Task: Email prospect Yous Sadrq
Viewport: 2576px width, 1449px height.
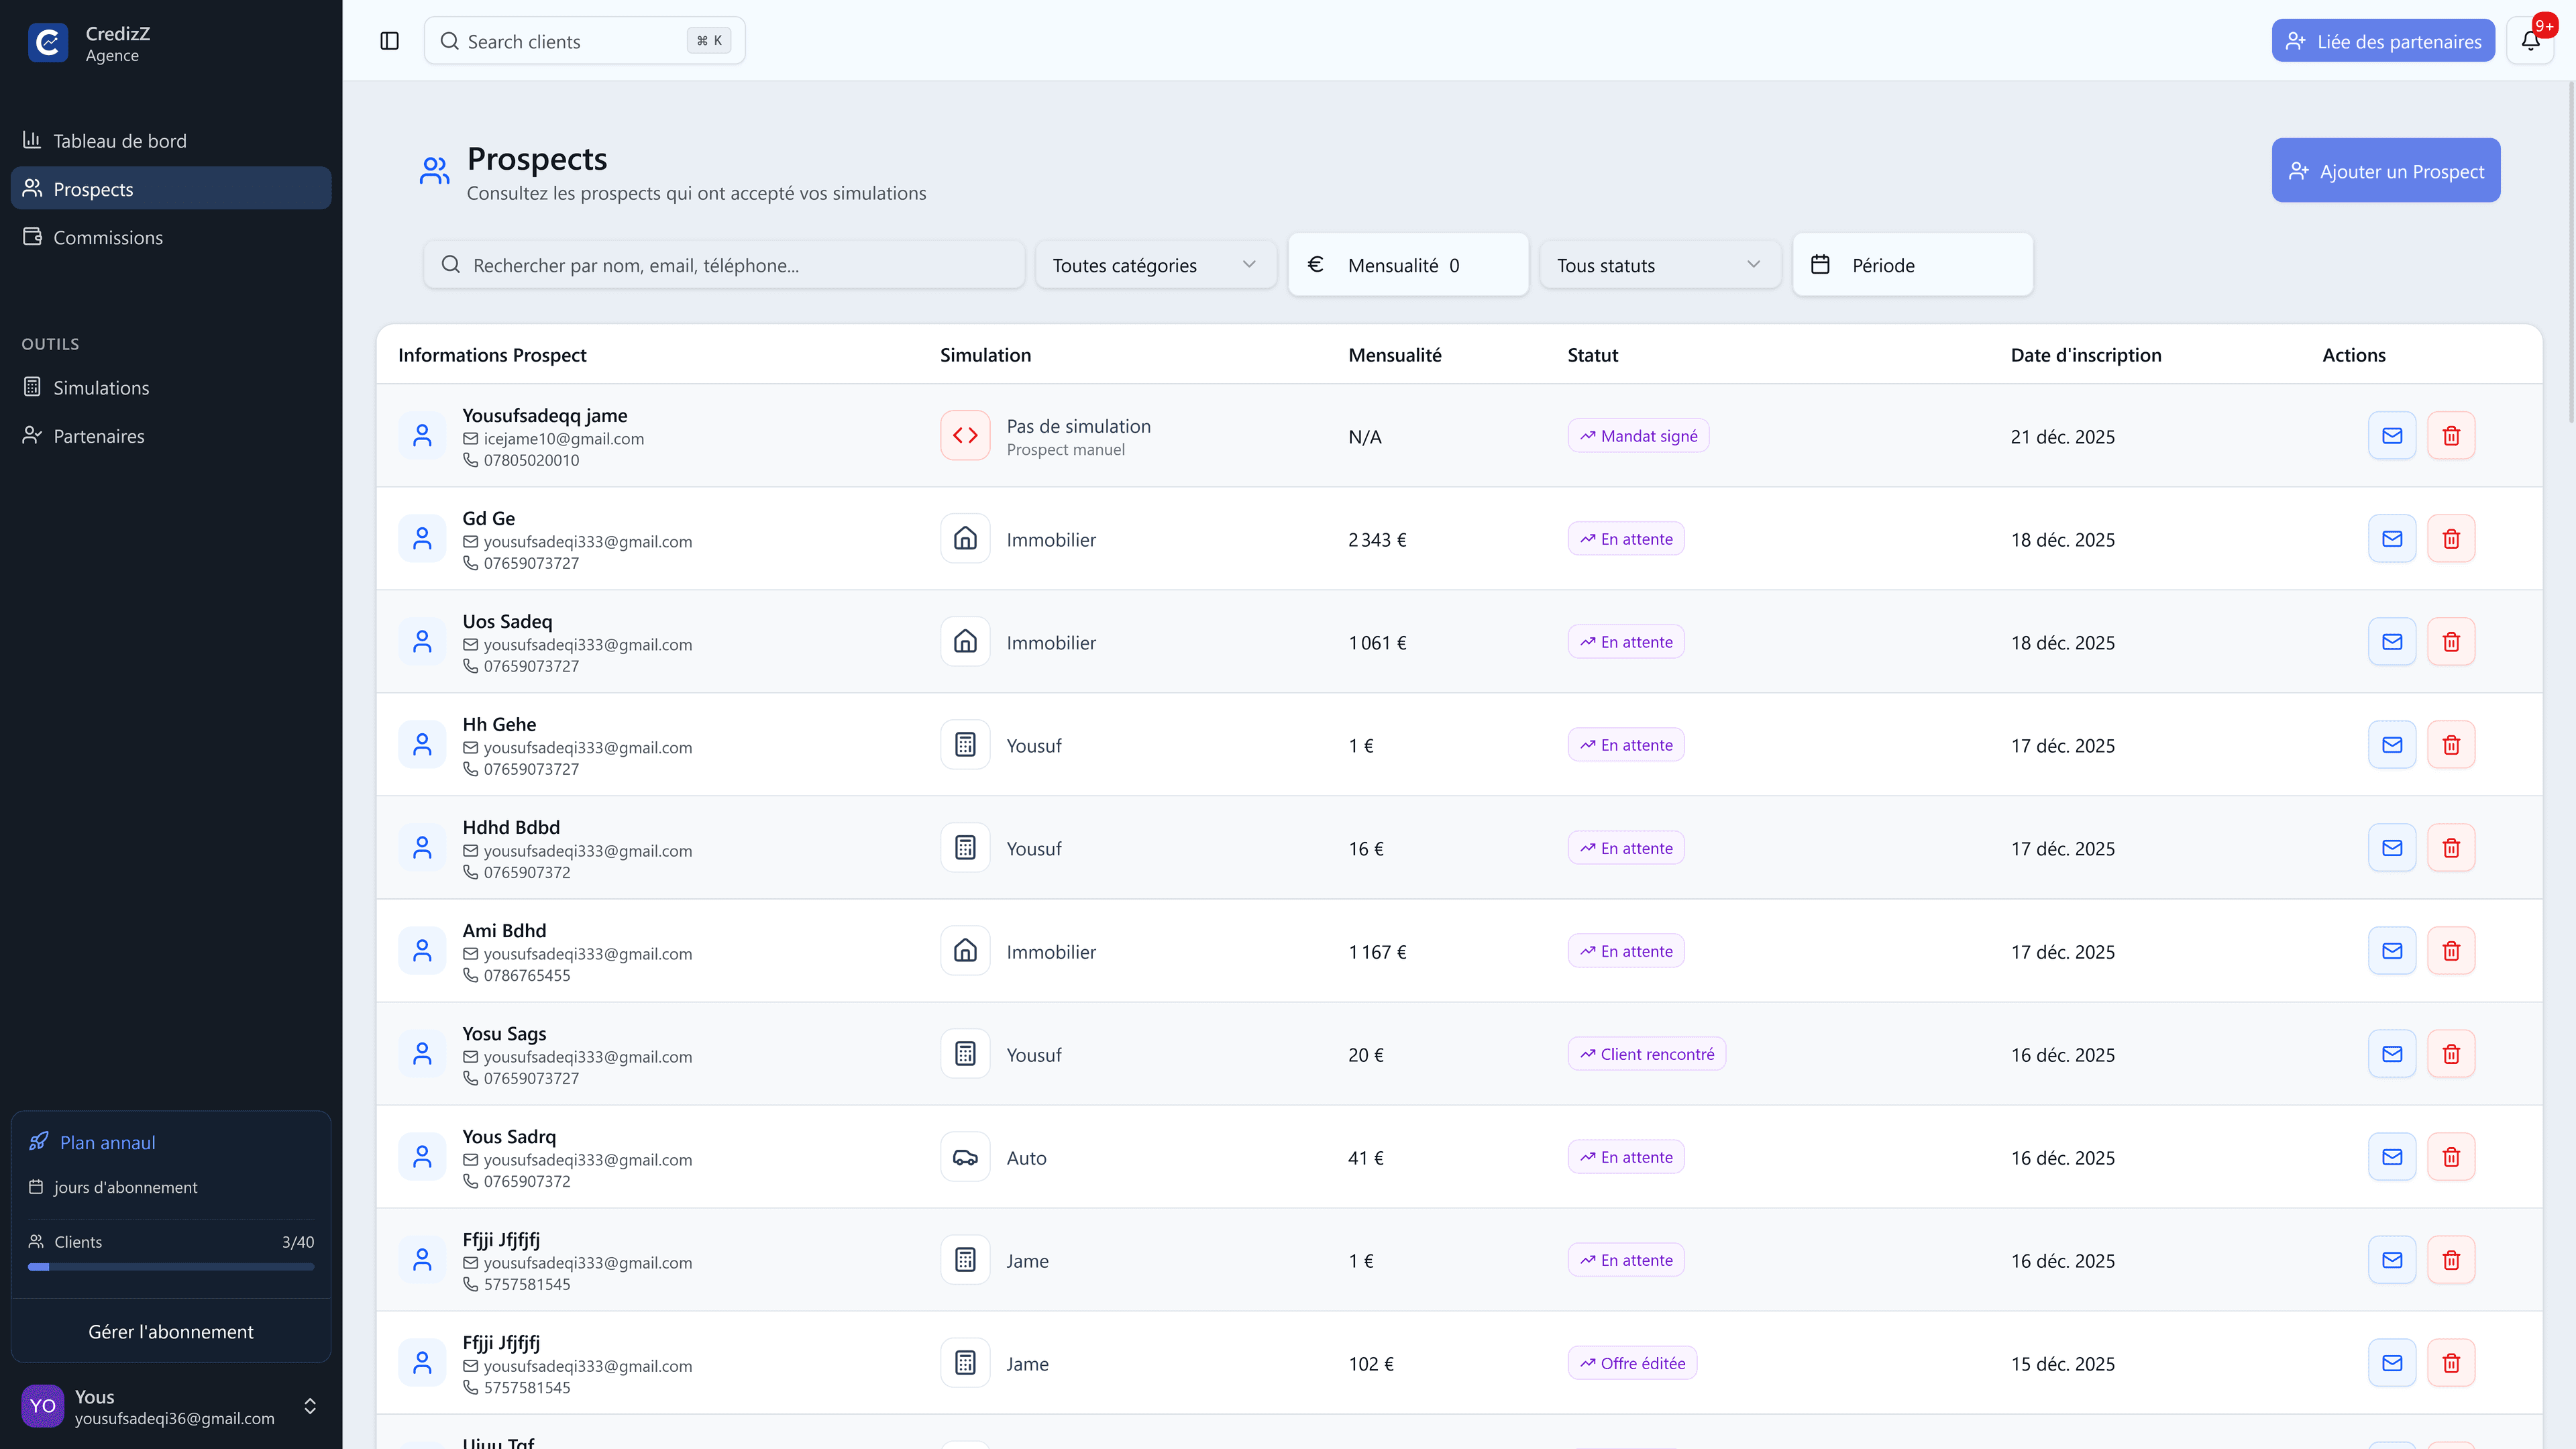Action: click(x=2392, y=1157)
